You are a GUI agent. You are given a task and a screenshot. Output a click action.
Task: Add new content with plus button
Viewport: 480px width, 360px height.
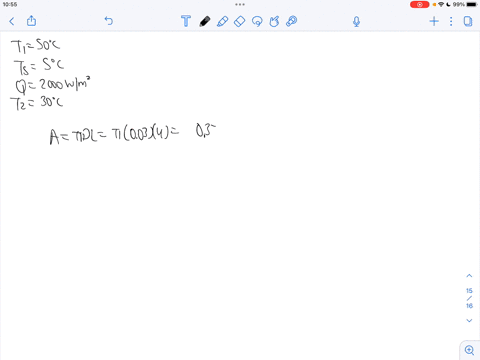[x=434, y=21]
